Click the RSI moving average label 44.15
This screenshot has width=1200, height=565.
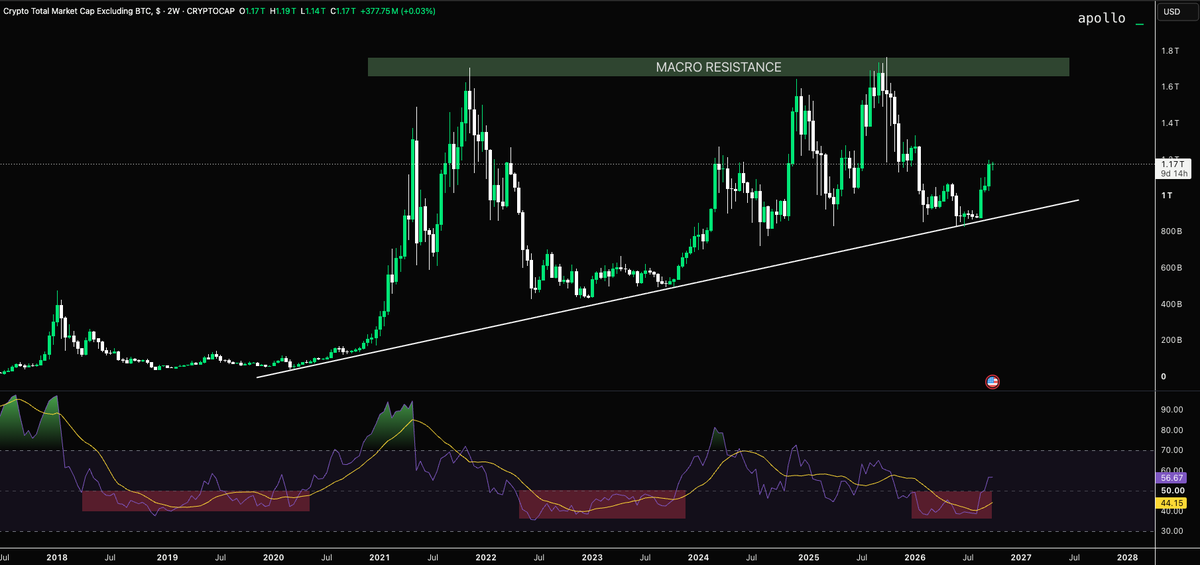tap(1172, 503)
